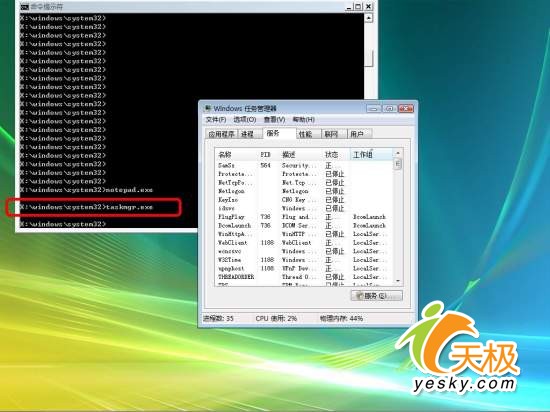Select the NetTcpPo... service name
This screenshot has width=550, height=412.
click(235, 182)
